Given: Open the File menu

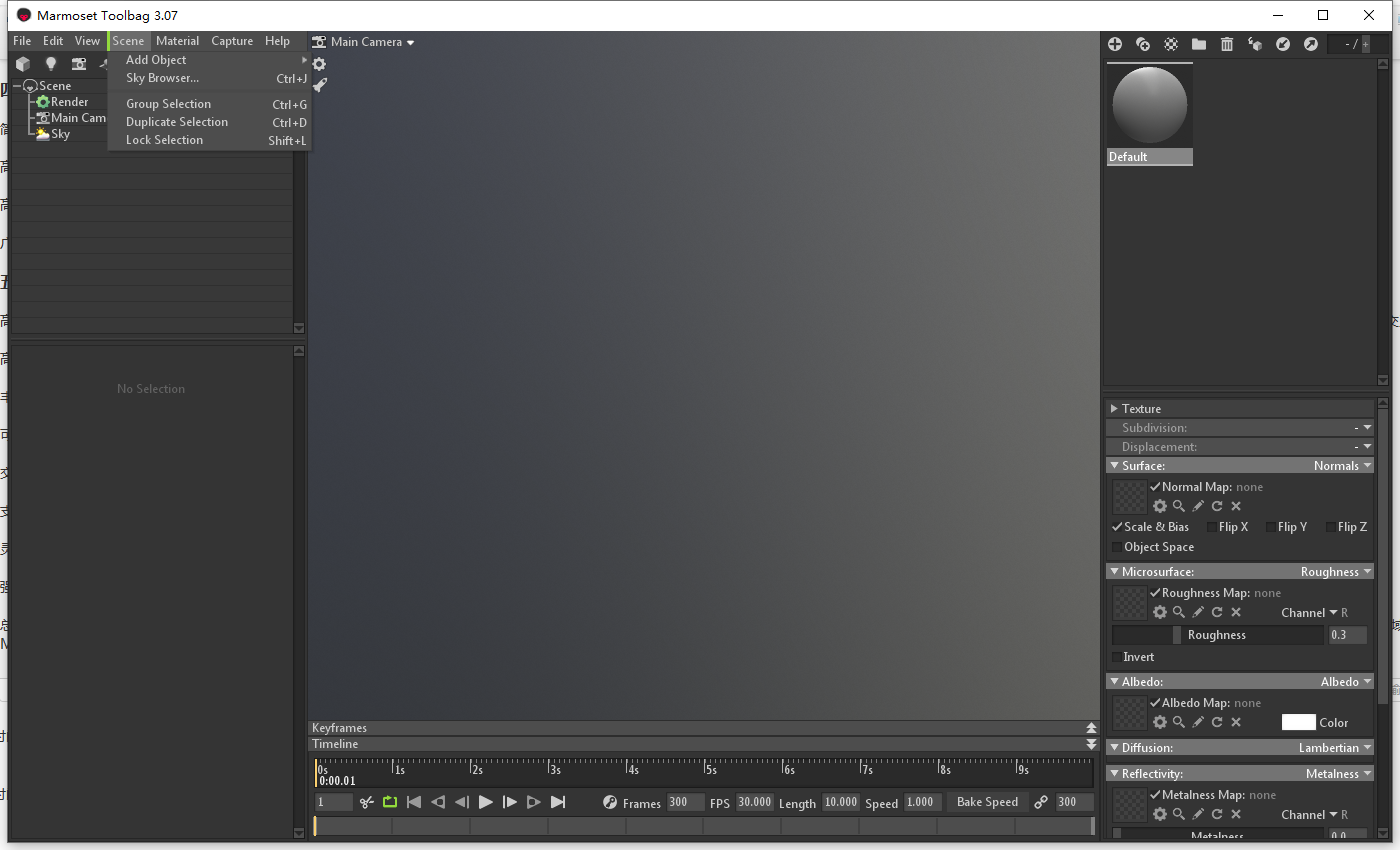Looking at the screenshot, I should 22,41.
